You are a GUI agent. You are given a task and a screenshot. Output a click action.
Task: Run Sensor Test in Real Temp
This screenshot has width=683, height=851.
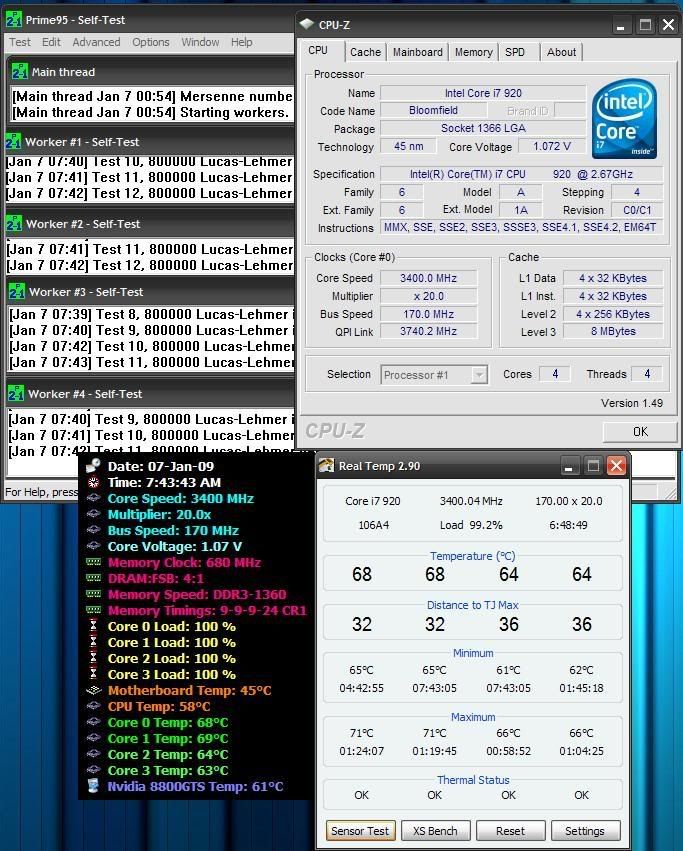click(x=360, y=831)
